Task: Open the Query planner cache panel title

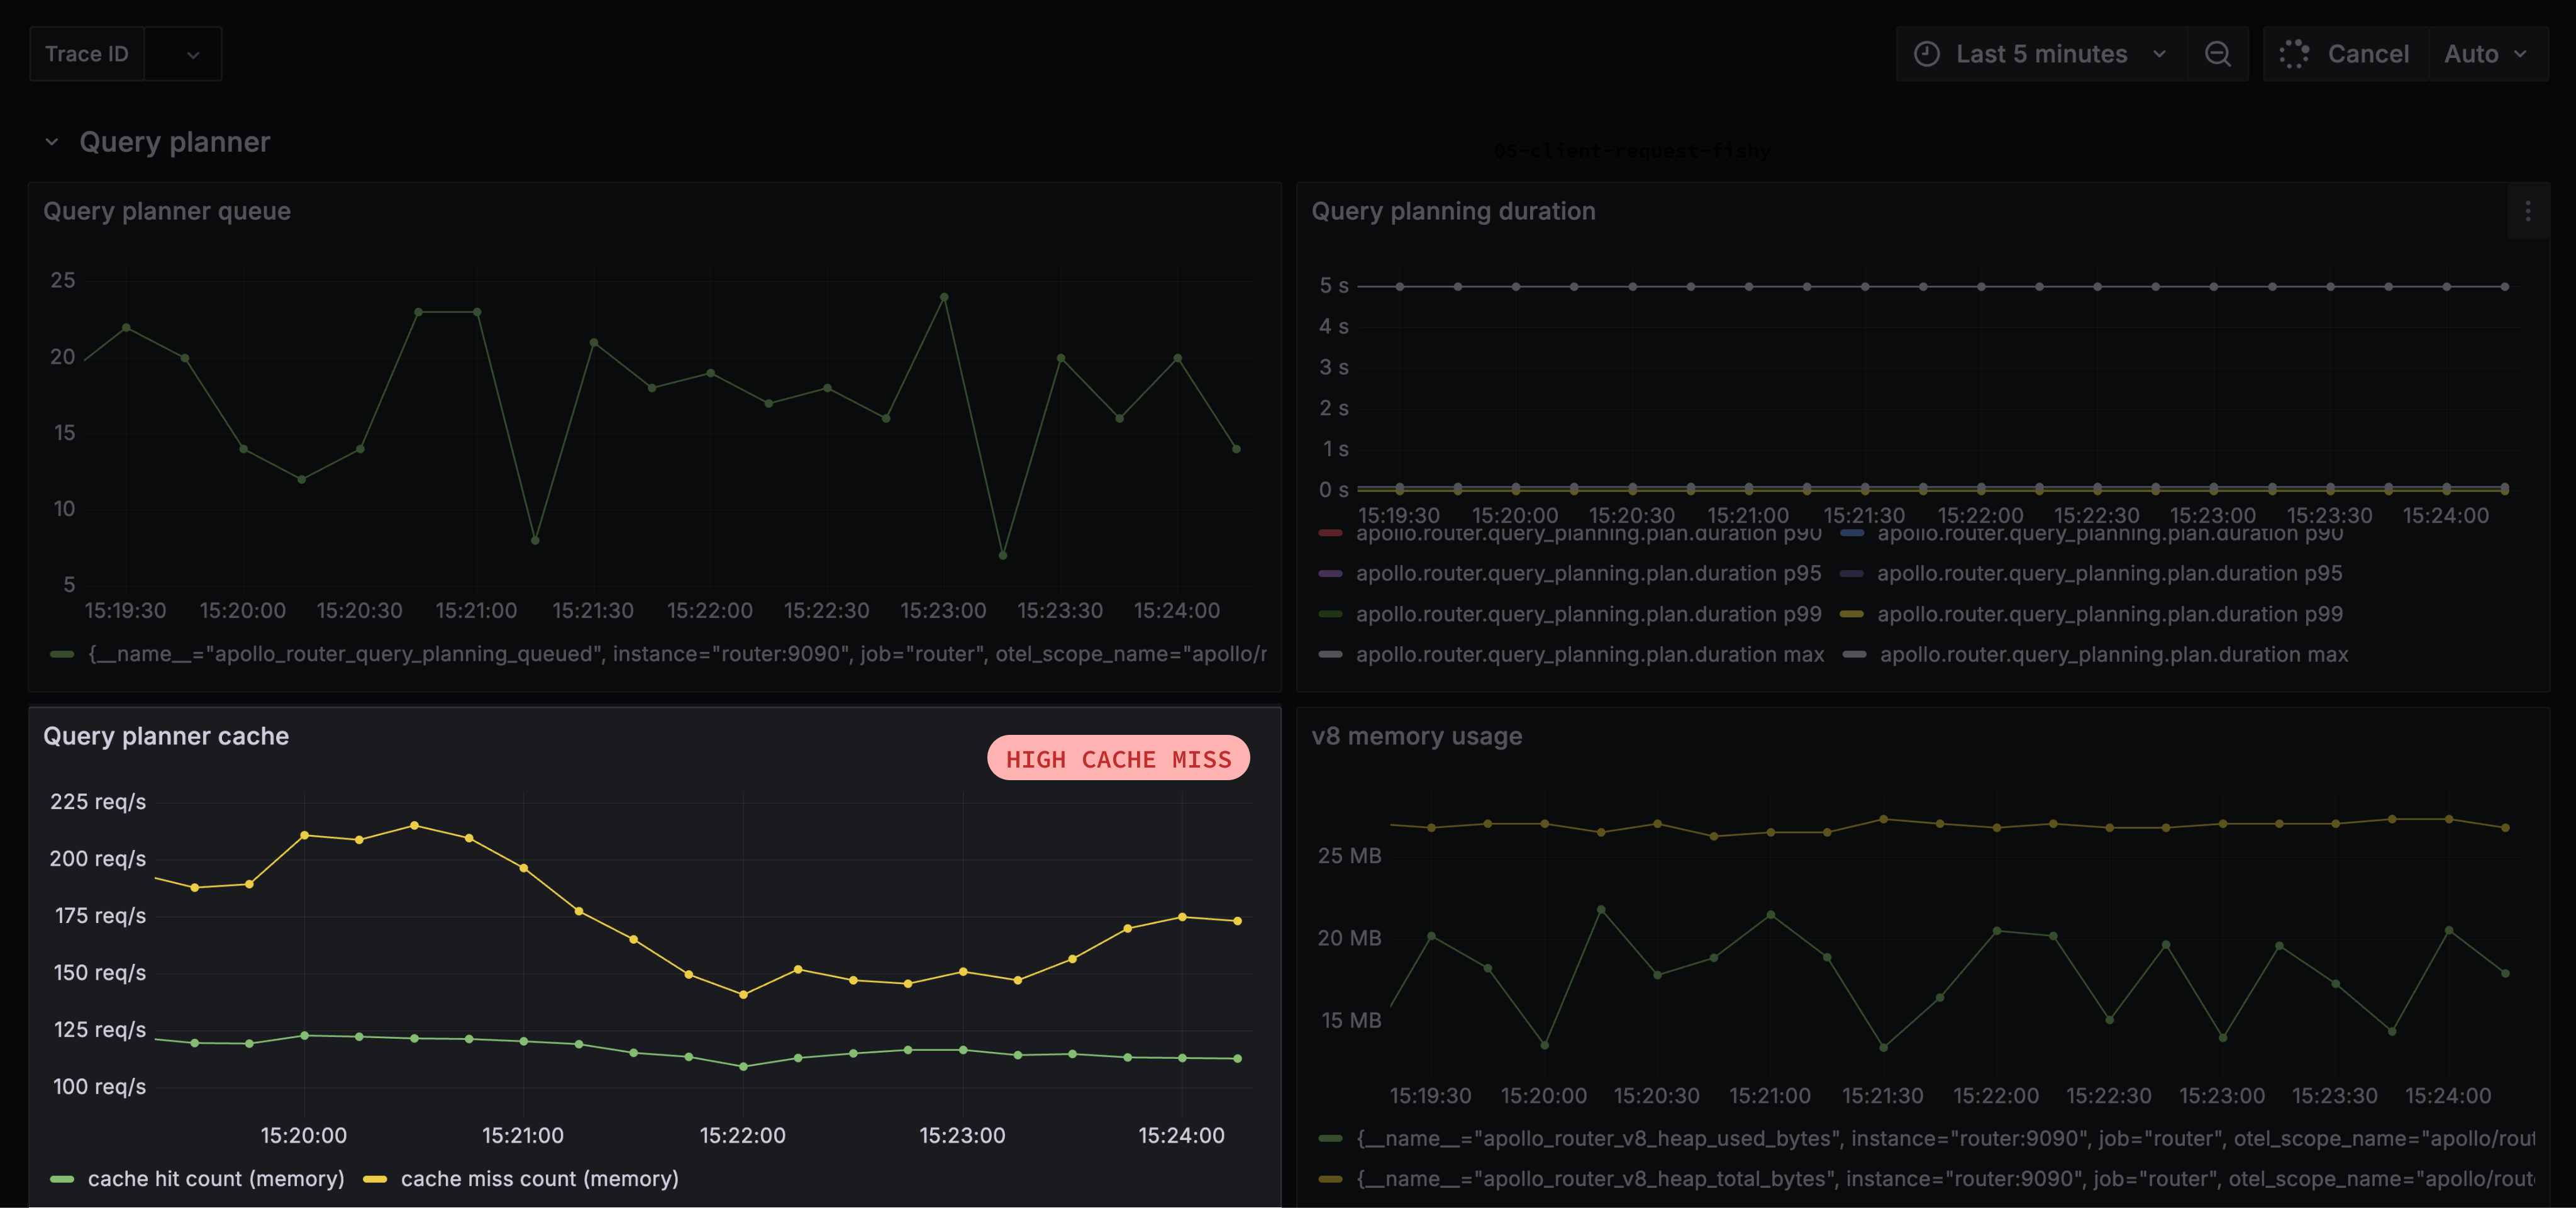Action: [x=166, y=736]
